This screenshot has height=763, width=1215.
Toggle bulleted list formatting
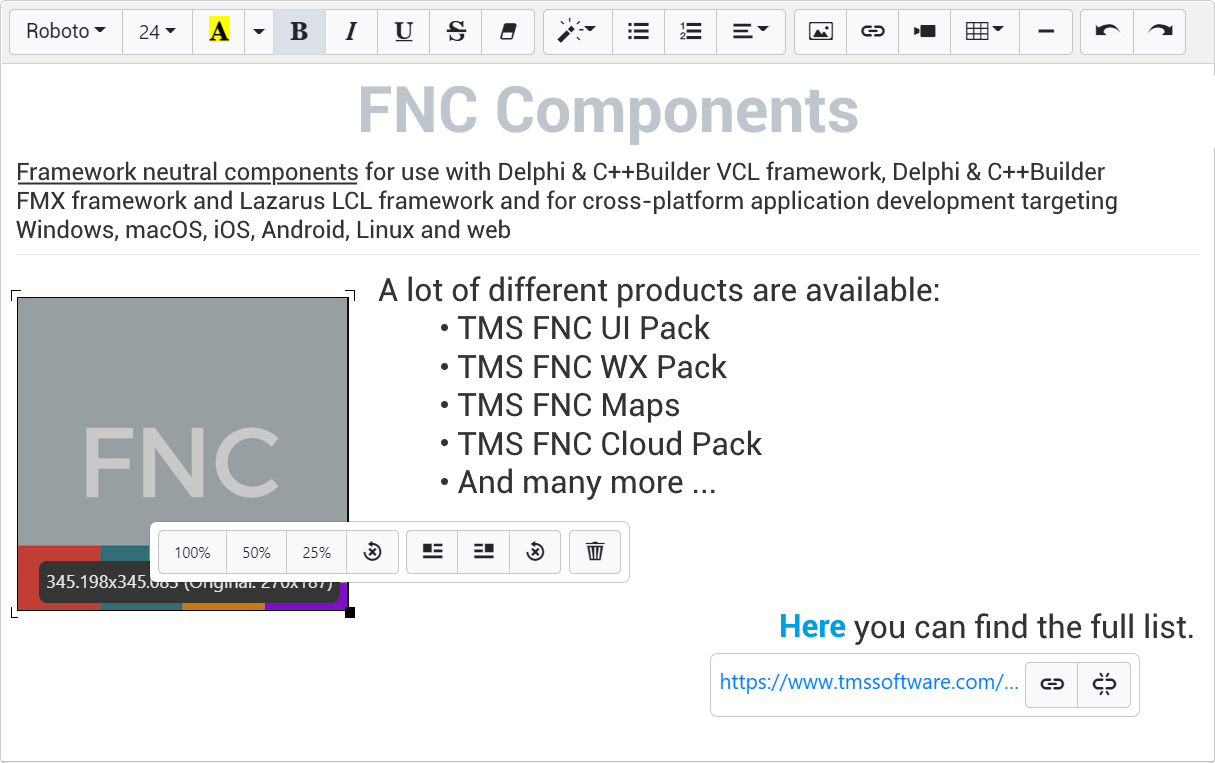[638, 31]
